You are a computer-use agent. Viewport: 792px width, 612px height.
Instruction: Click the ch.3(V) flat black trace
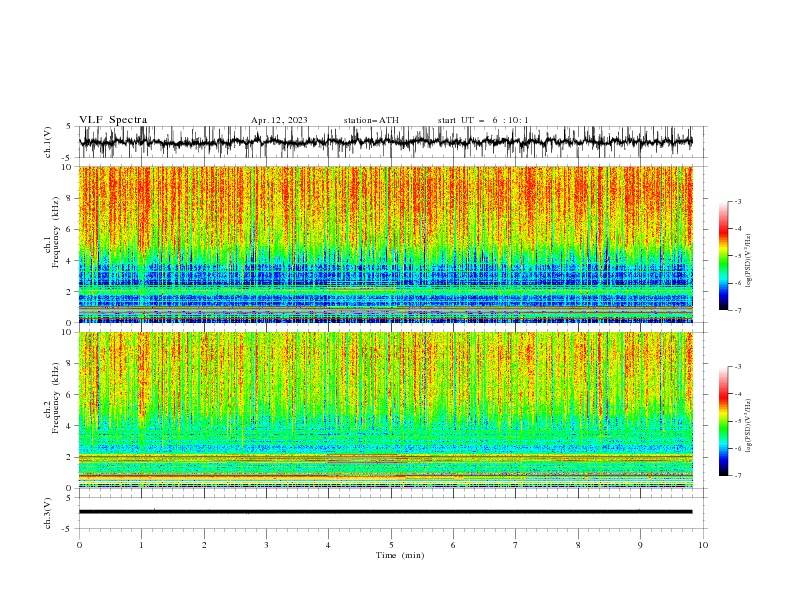[386, 512]
